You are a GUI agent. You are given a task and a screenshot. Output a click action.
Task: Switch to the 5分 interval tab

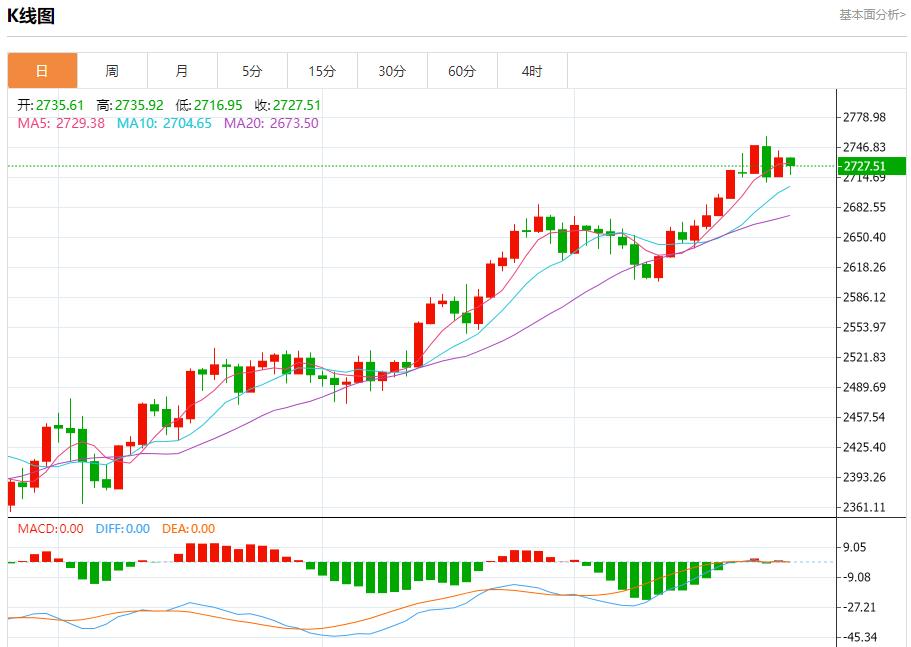(252, 71)
